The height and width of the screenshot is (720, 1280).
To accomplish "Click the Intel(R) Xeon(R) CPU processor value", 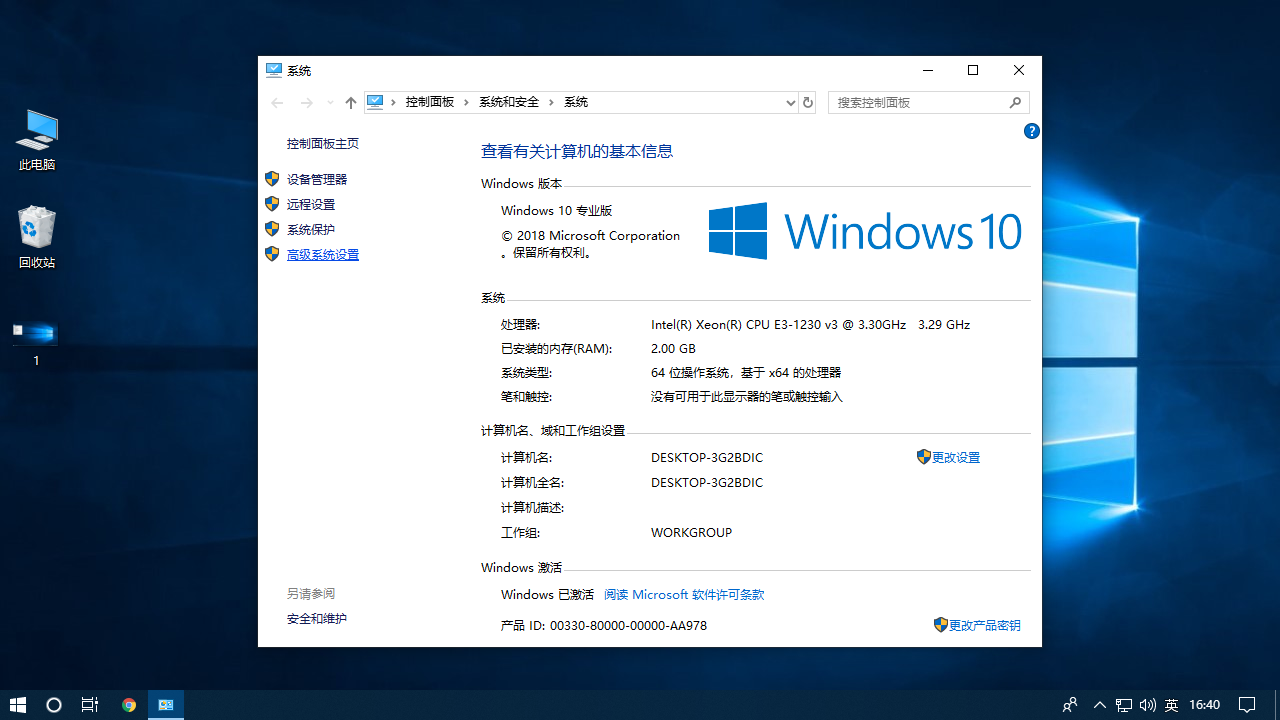I will click(811, 325).
